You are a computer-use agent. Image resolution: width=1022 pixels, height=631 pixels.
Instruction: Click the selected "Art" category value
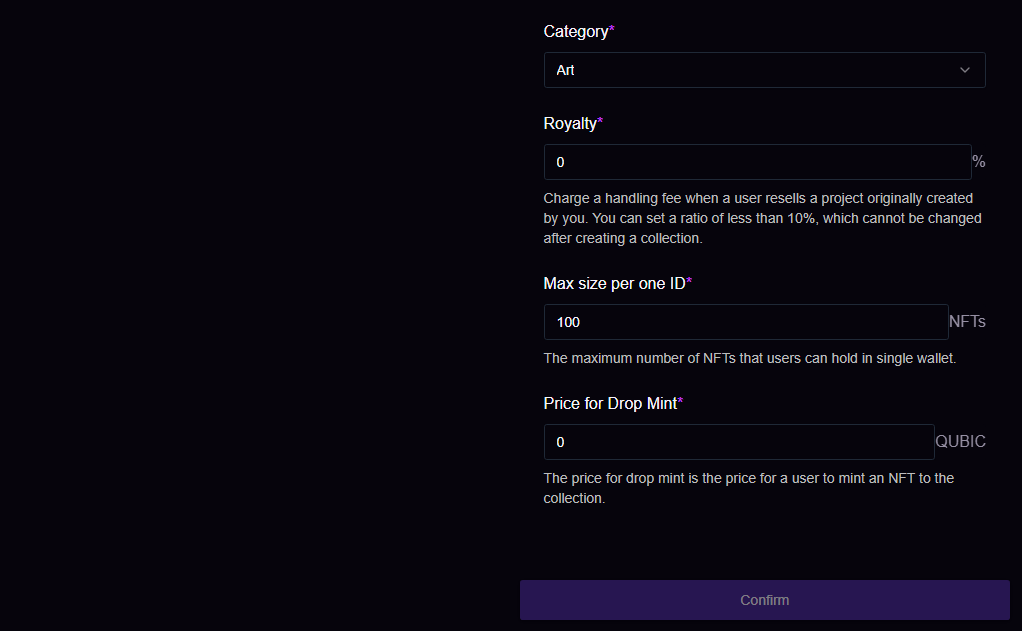[x=566, y=71]
